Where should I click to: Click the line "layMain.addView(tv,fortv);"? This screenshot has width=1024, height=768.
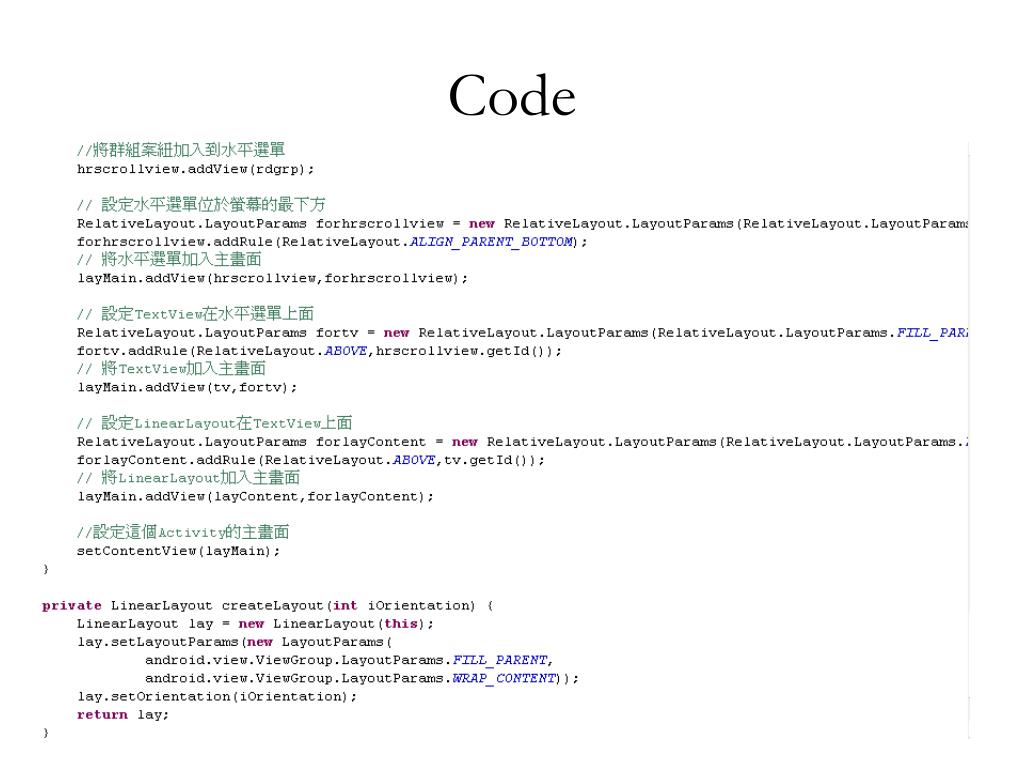(187, 387)
